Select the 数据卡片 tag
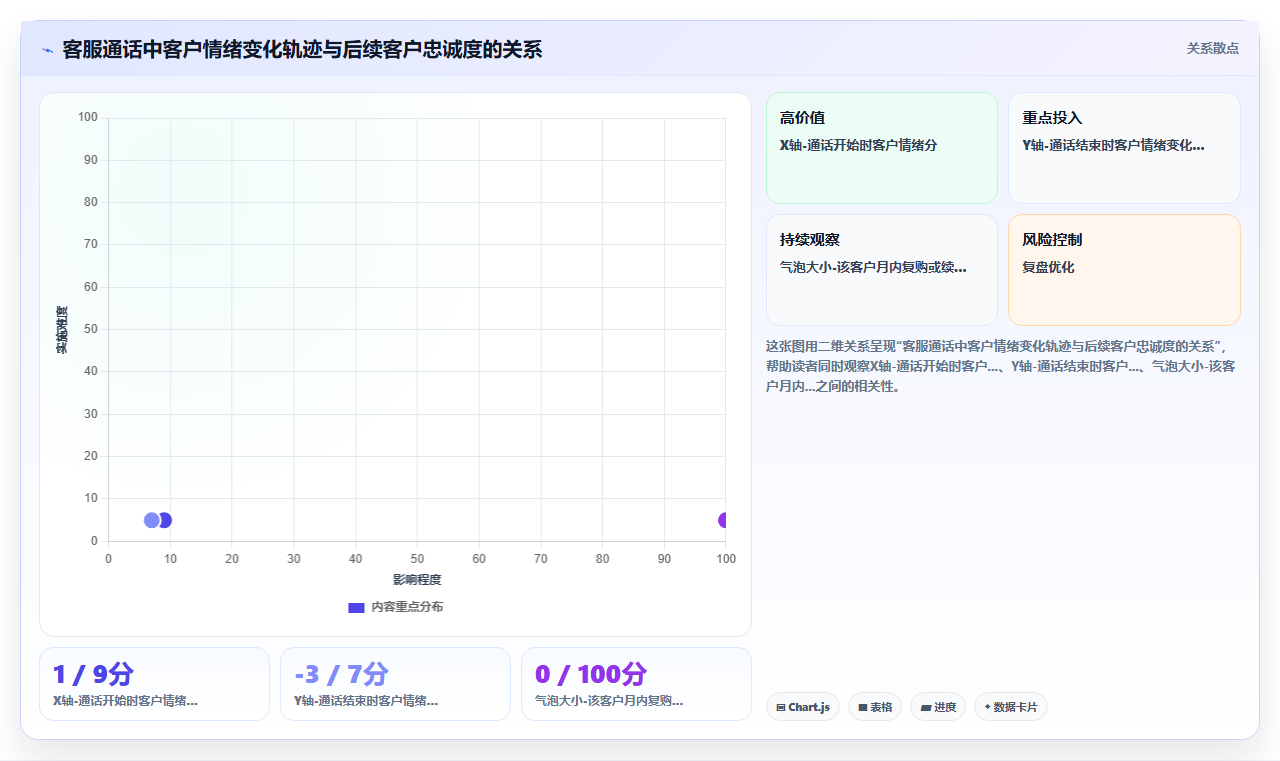 (x=1011, y=707)
